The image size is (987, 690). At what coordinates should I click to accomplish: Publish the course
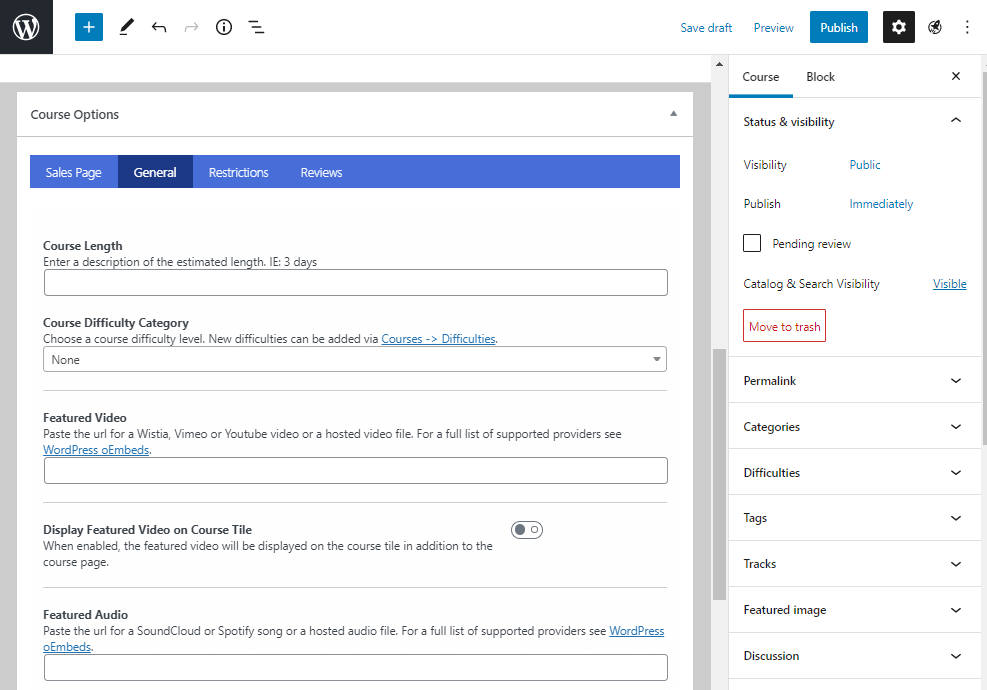838,27
